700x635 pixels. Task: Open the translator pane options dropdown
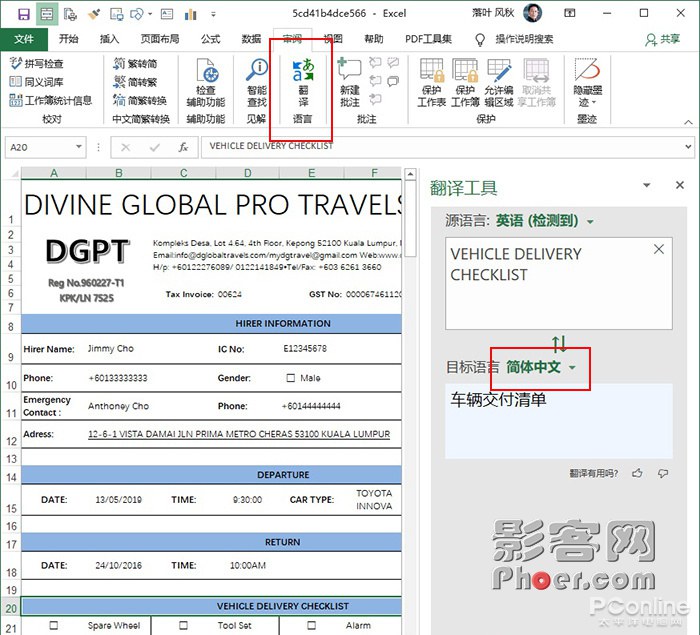click(x=646, y=185)
